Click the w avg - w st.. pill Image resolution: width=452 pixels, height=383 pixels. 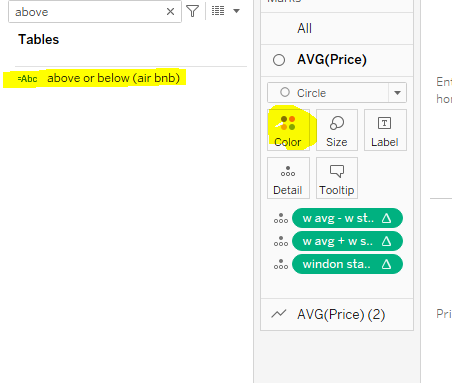pyautogui.click(x=347, y=218)
